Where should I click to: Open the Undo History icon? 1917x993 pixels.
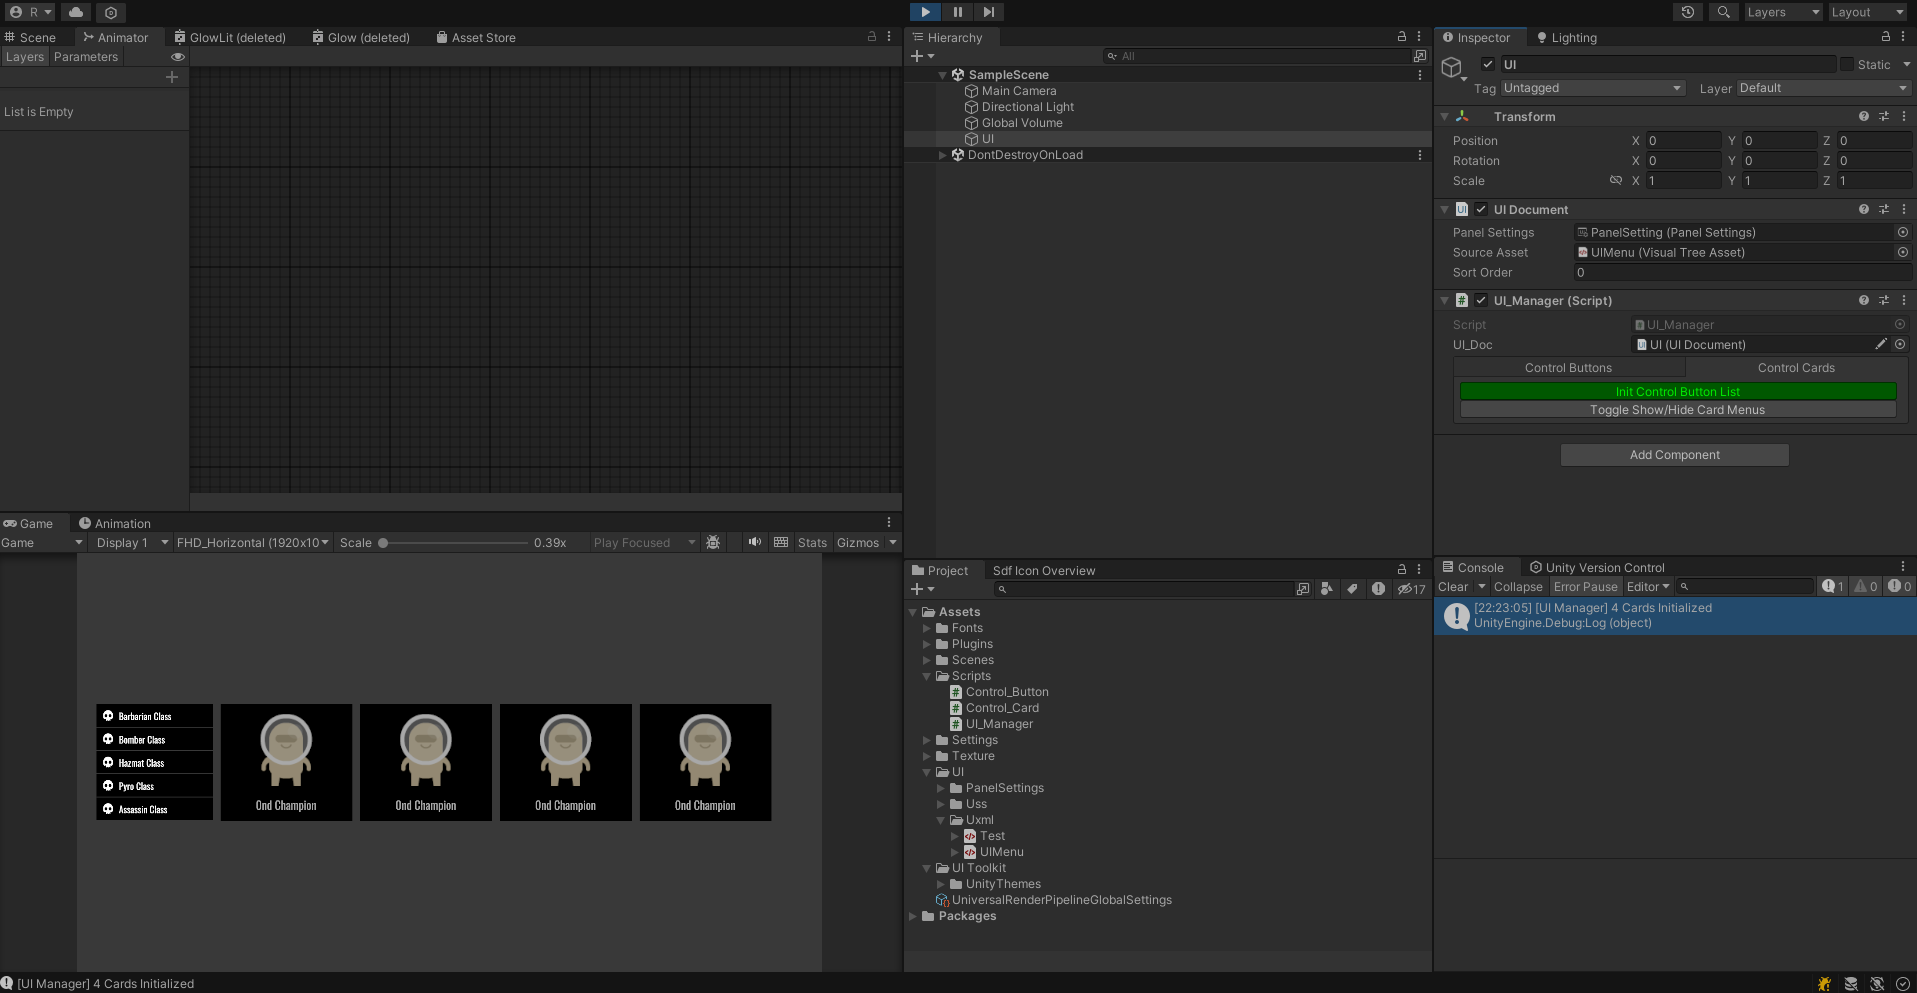click(1688, 12)
